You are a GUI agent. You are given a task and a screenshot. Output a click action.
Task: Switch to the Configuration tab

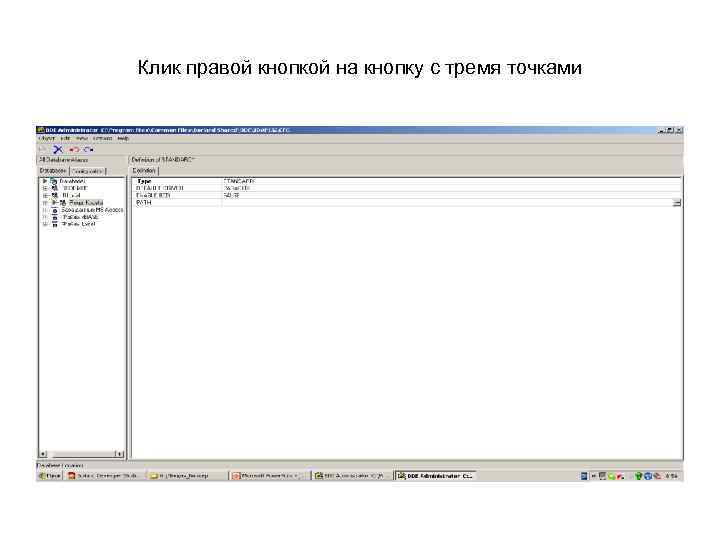[88, 171]
